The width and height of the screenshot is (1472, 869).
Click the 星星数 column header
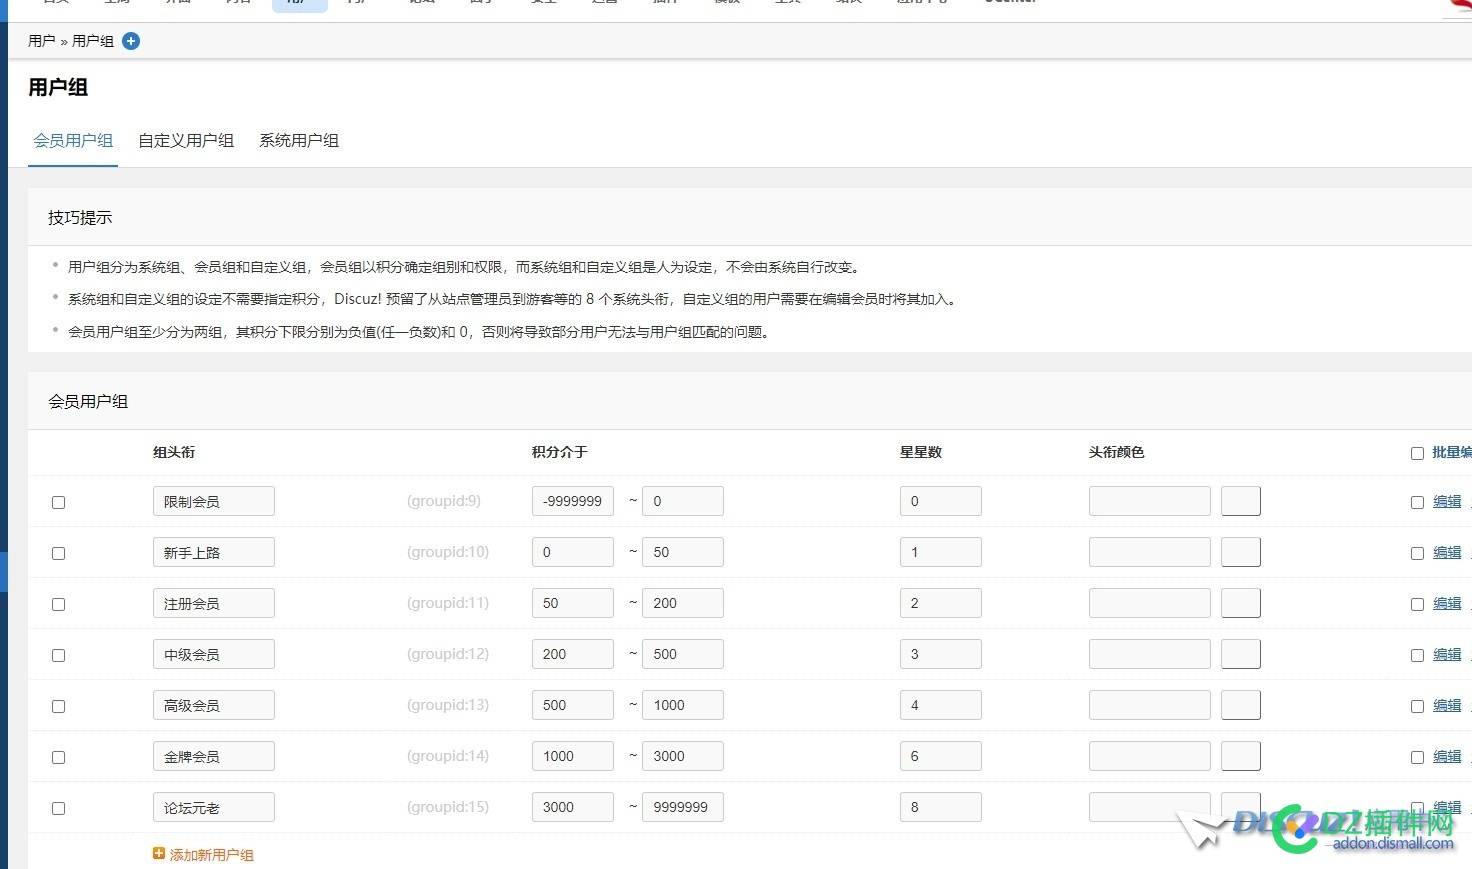pos(921,452)
